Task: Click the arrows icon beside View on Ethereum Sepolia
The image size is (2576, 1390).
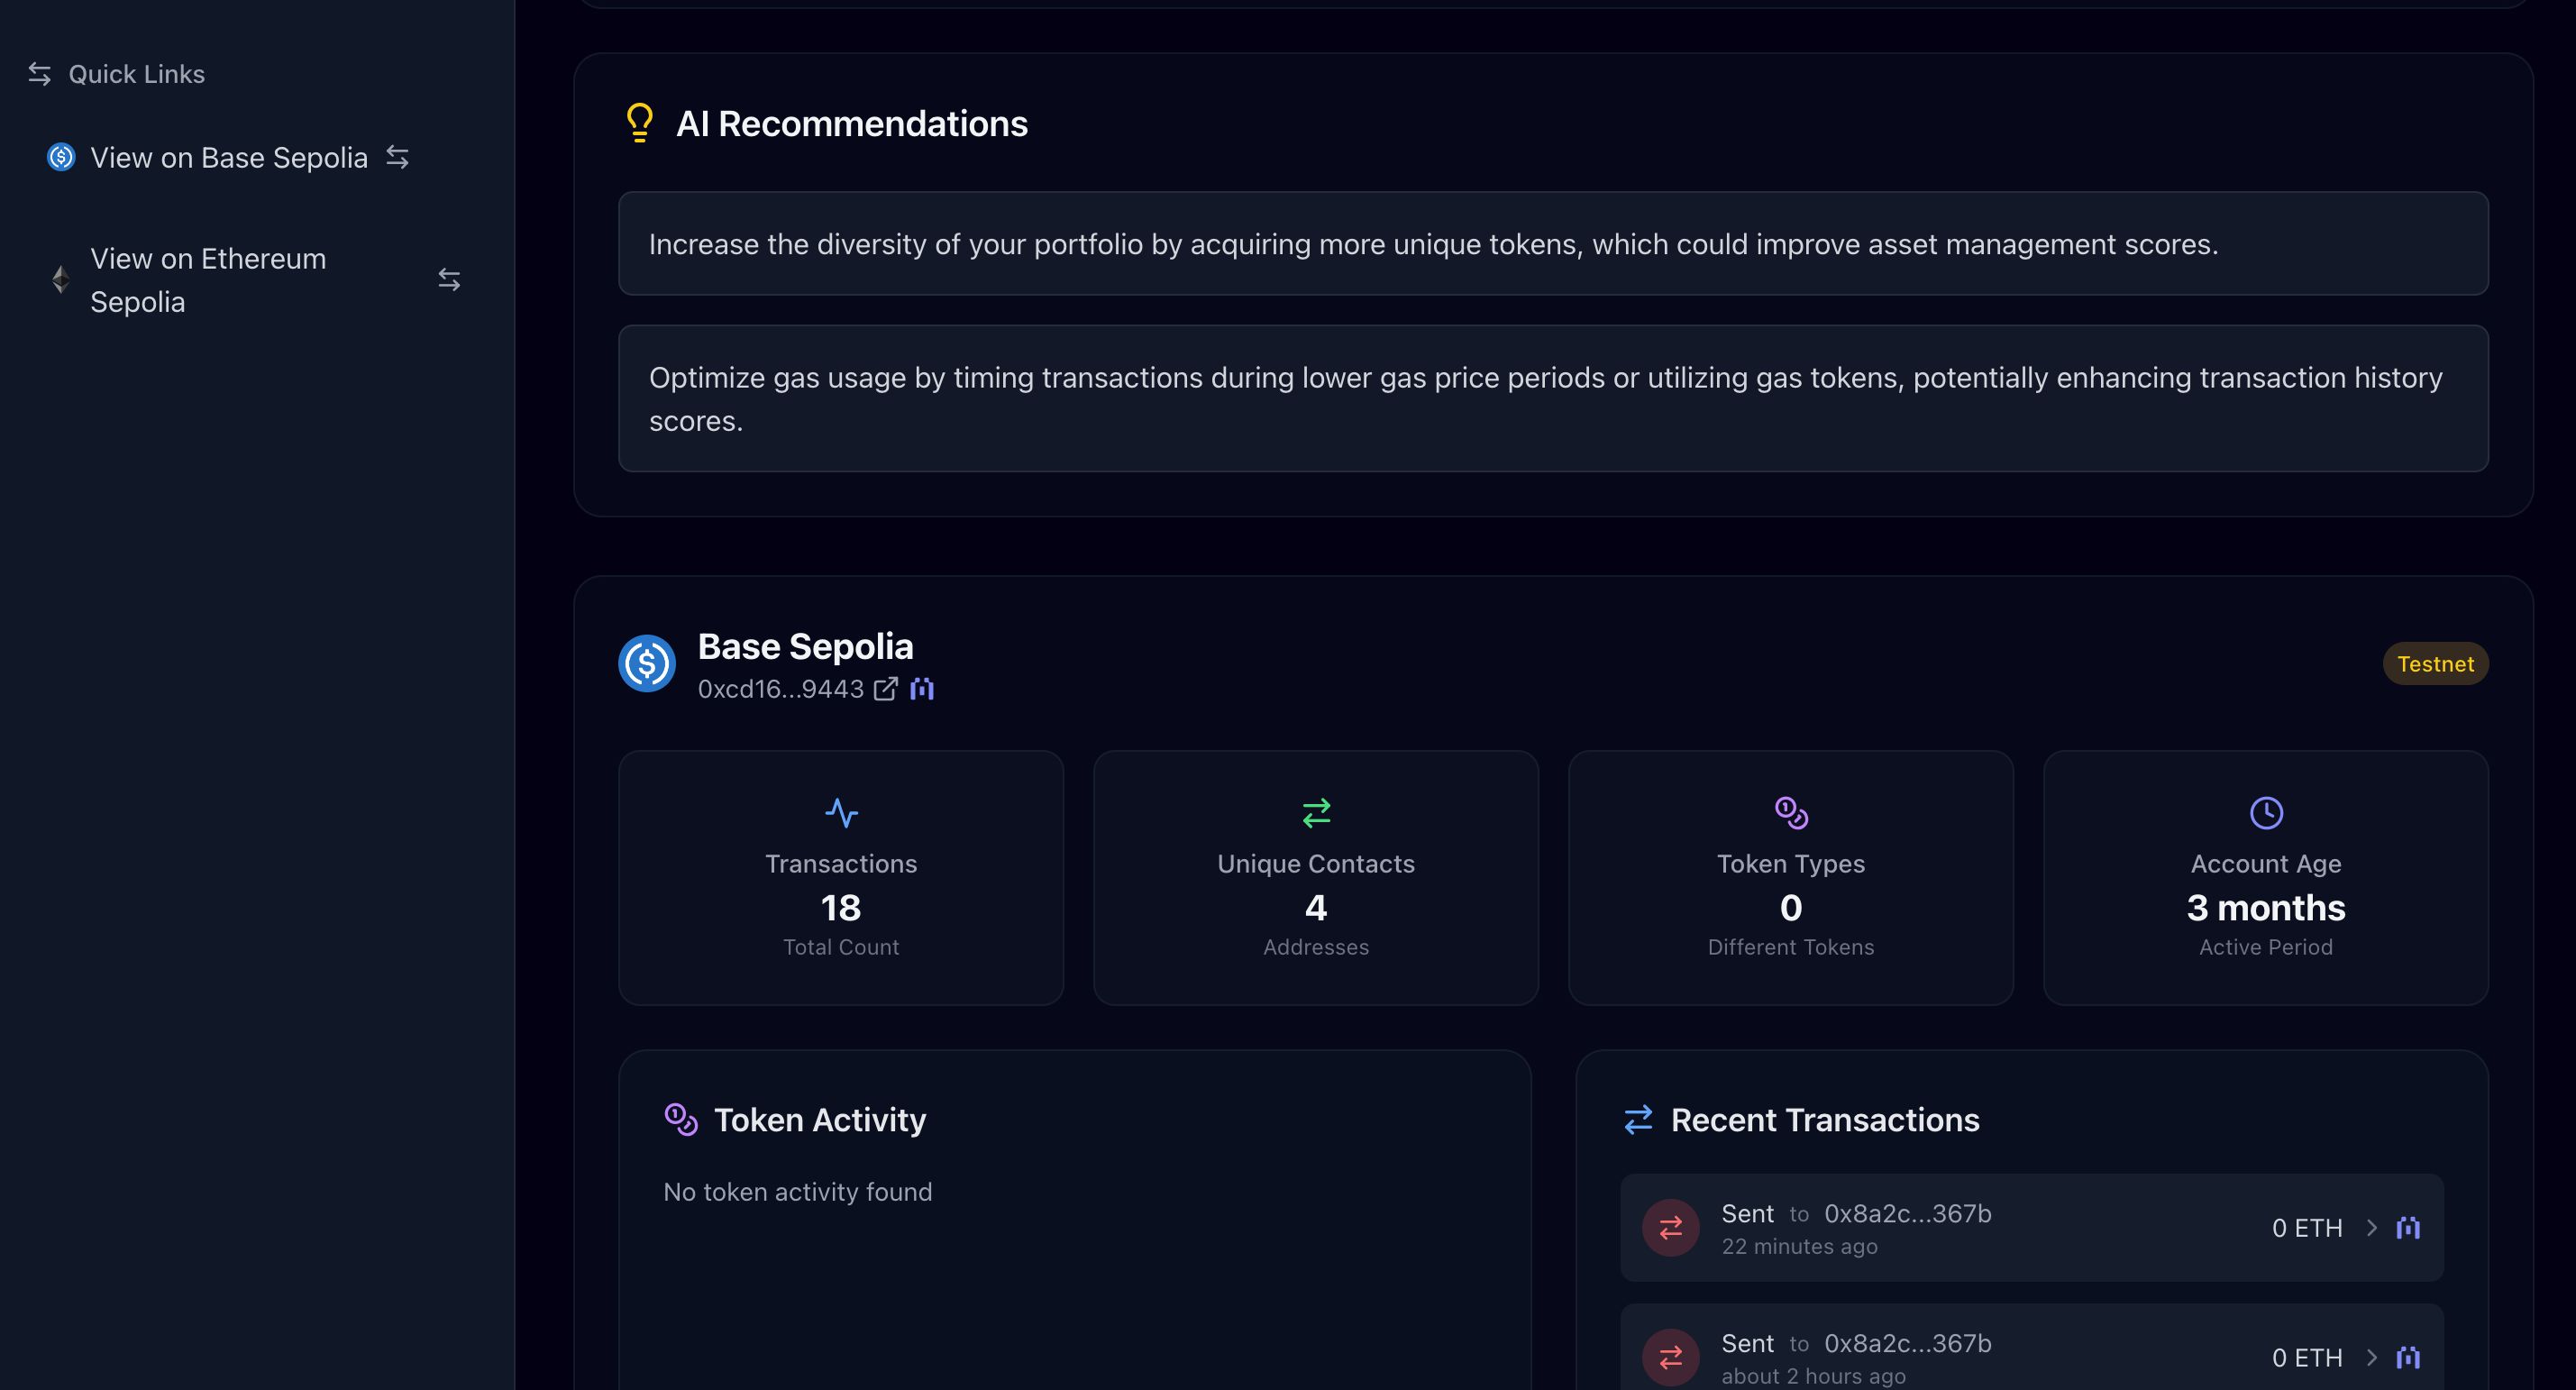Action: pos(449,280)
